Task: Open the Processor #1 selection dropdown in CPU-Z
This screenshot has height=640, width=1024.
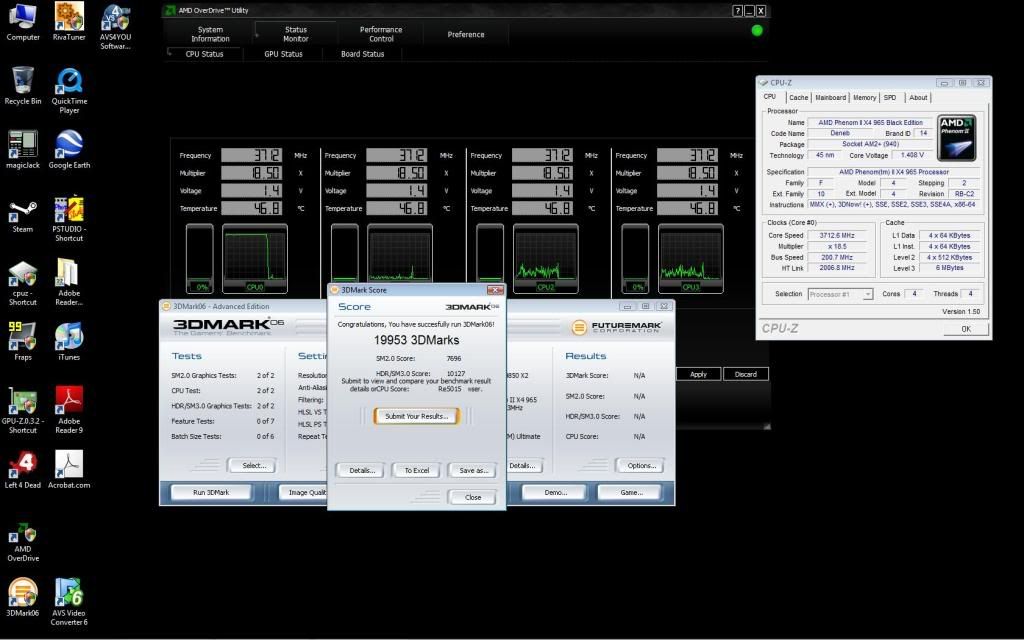Action: coord(840,295)
